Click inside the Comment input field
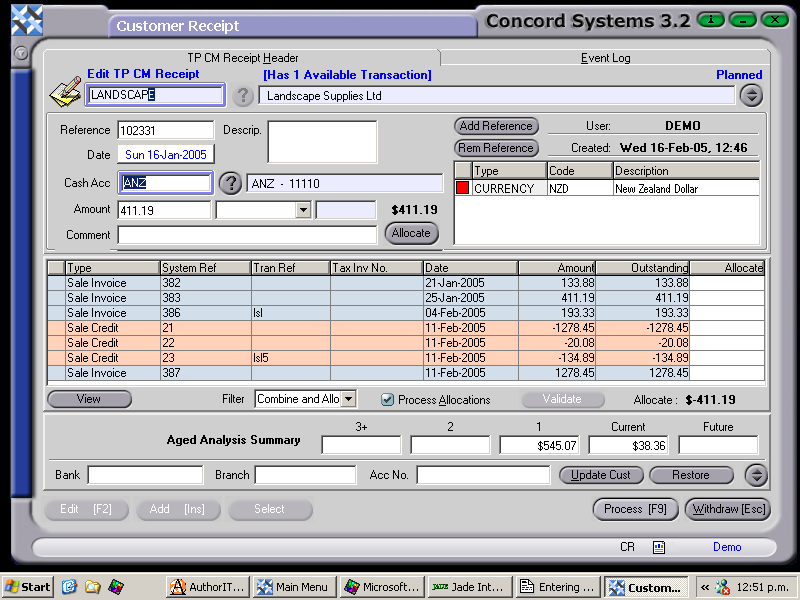800x600 pixels. 250,235
